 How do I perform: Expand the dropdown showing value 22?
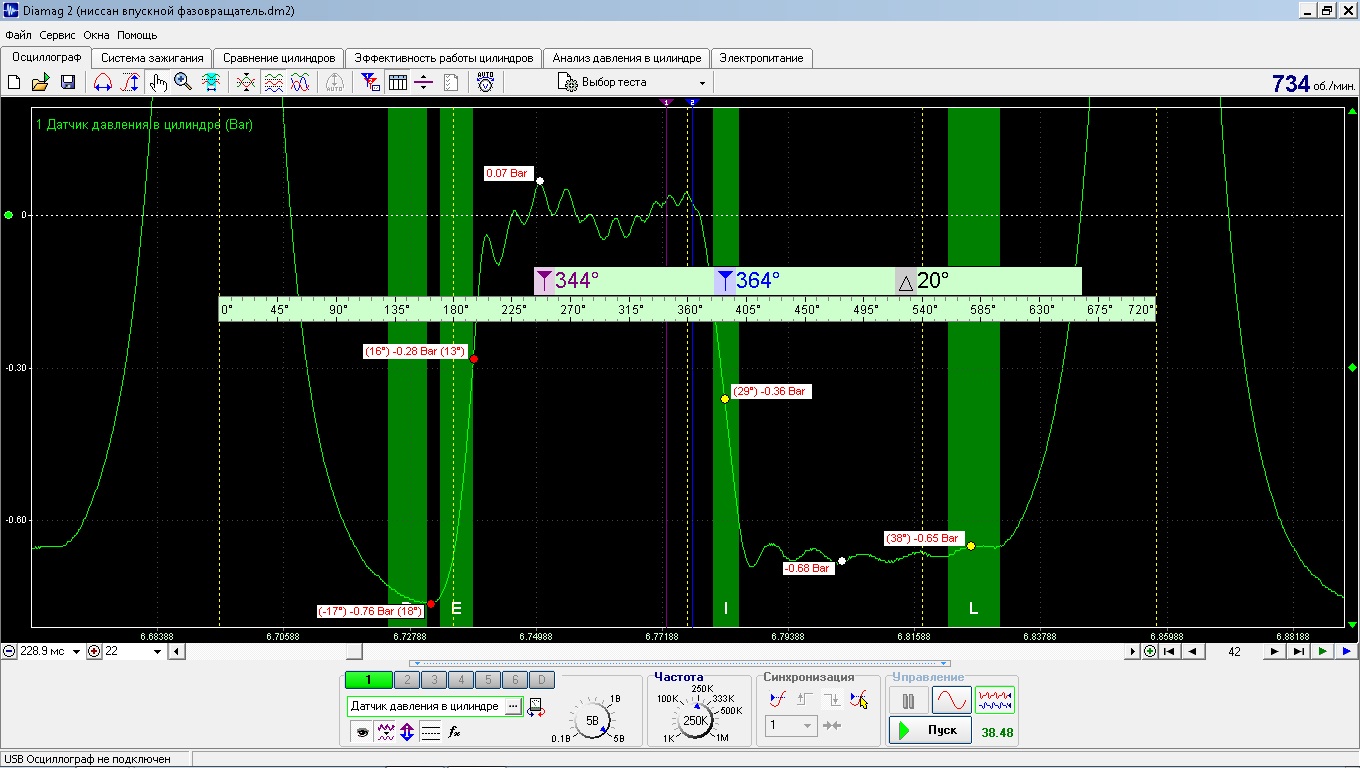click(x=158, y=652)
